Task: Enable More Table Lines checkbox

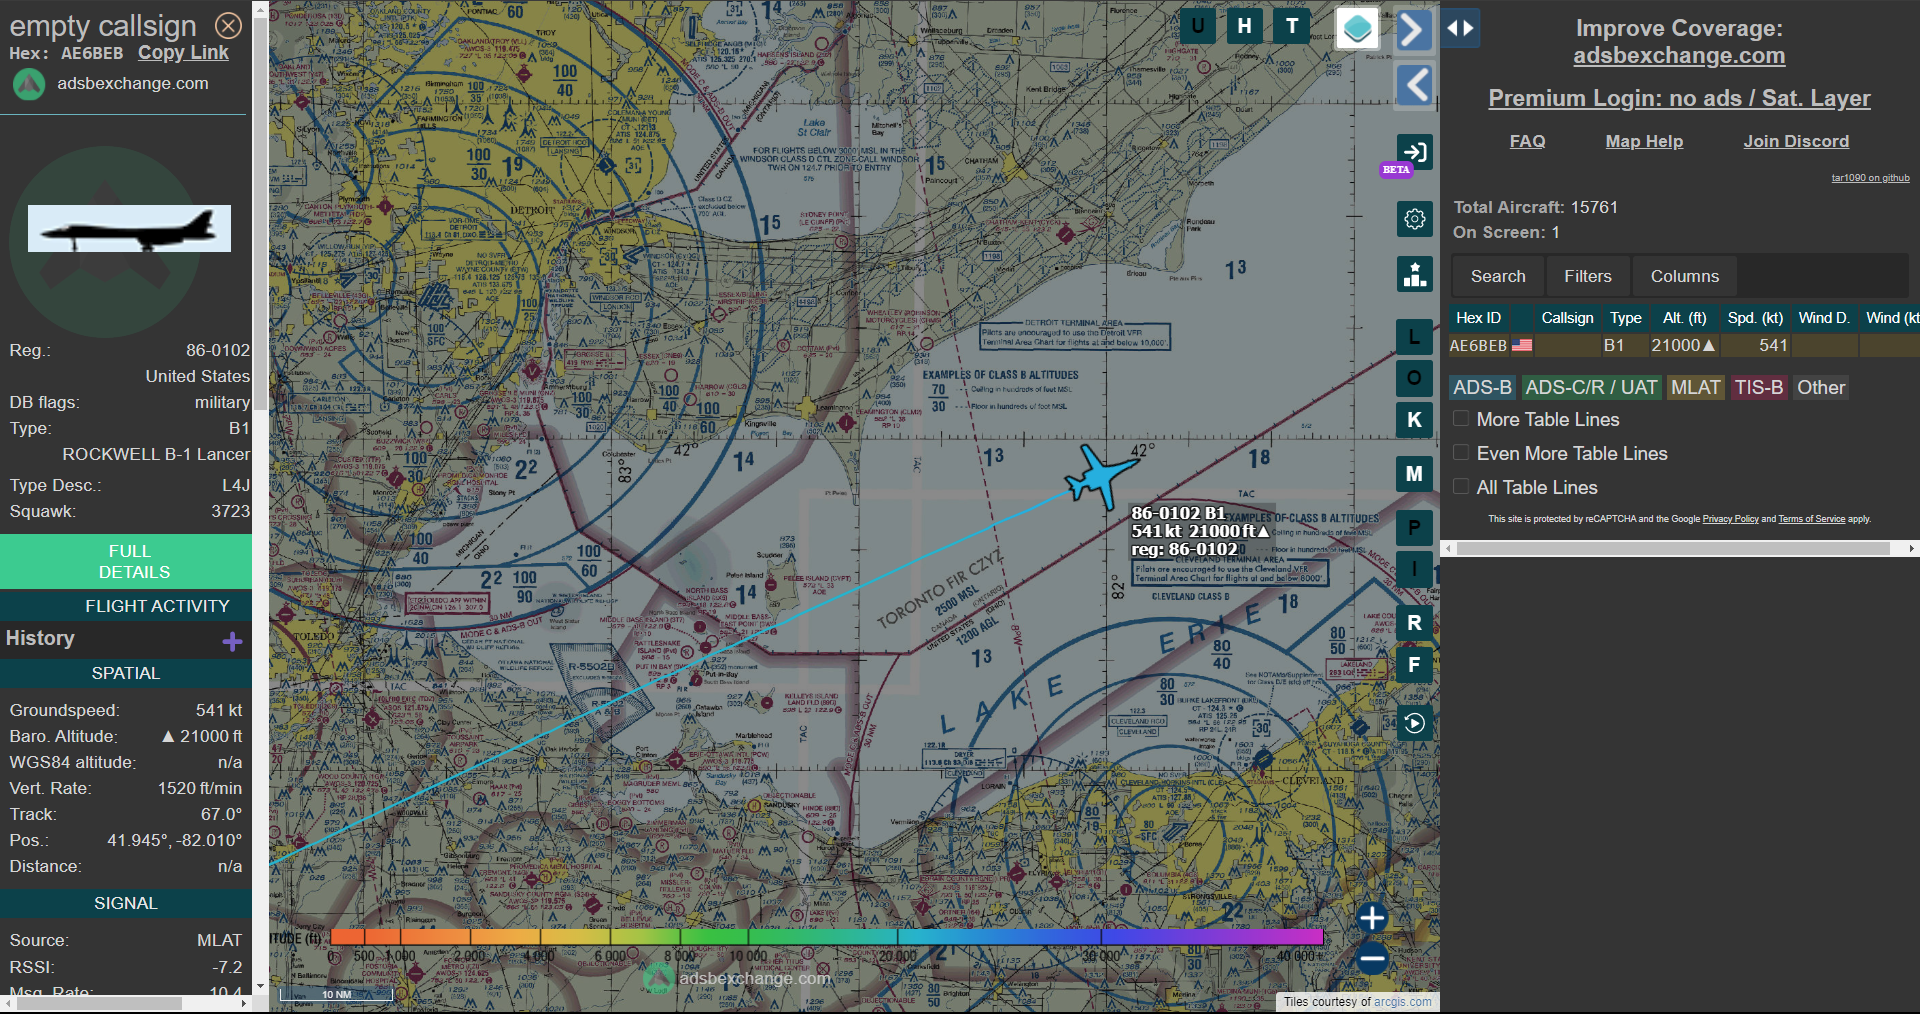Action: point(1461,419)
